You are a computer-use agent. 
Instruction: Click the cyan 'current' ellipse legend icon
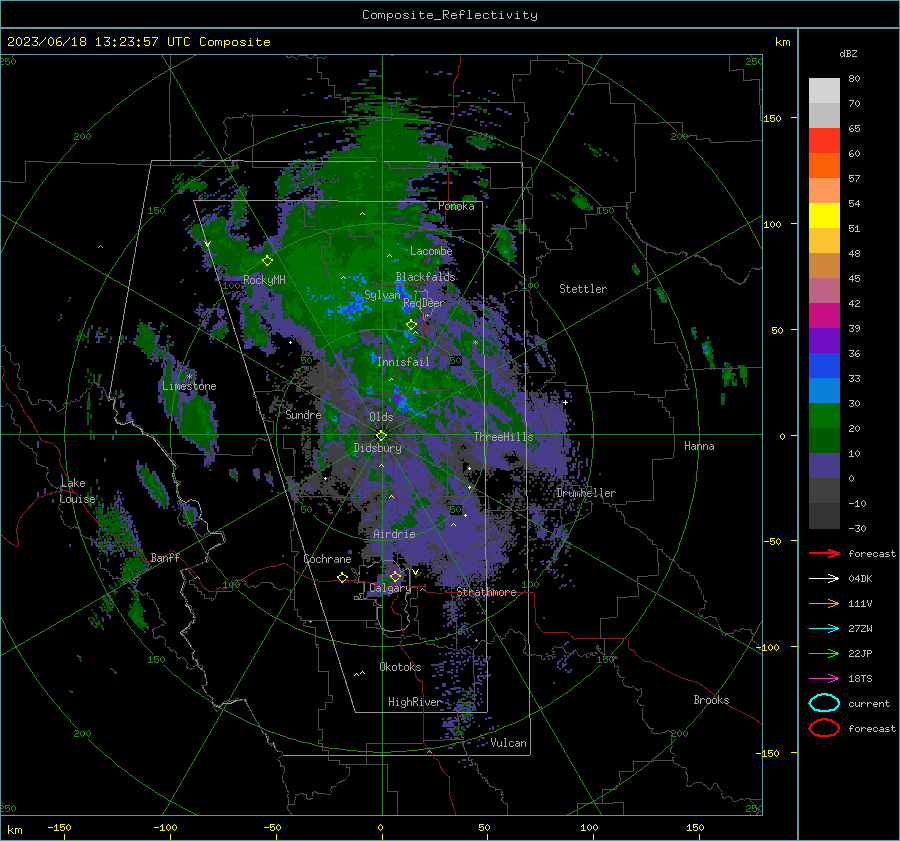(x=824, y=703)
